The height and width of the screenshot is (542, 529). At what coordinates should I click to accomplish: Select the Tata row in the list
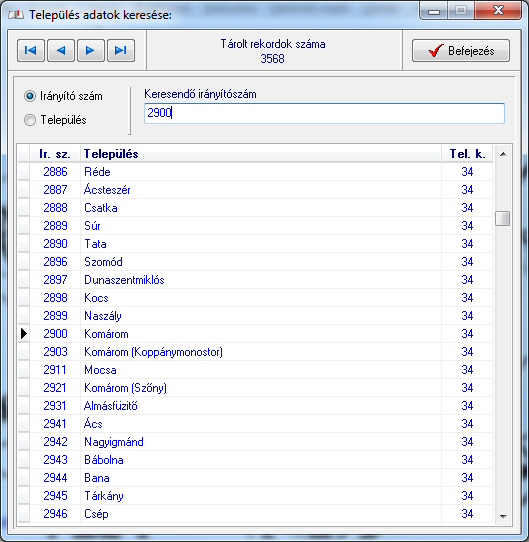pyautogui.click(x=255, y=244)
